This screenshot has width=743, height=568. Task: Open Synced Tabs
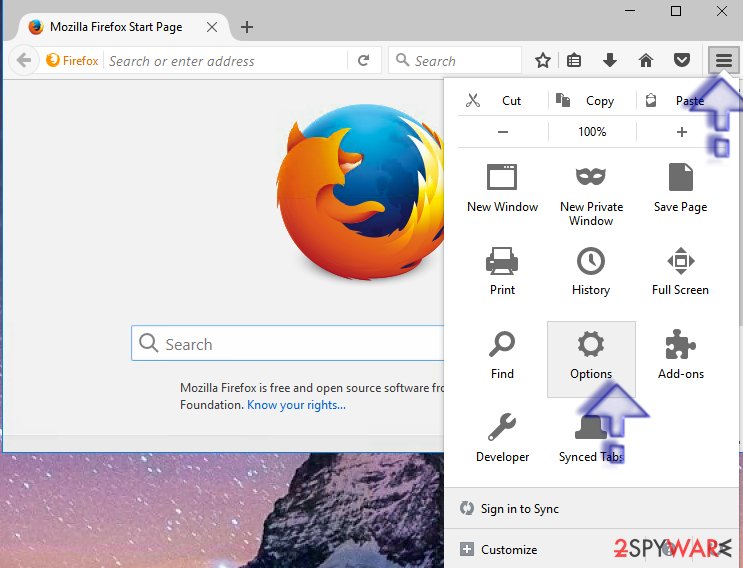591,438
